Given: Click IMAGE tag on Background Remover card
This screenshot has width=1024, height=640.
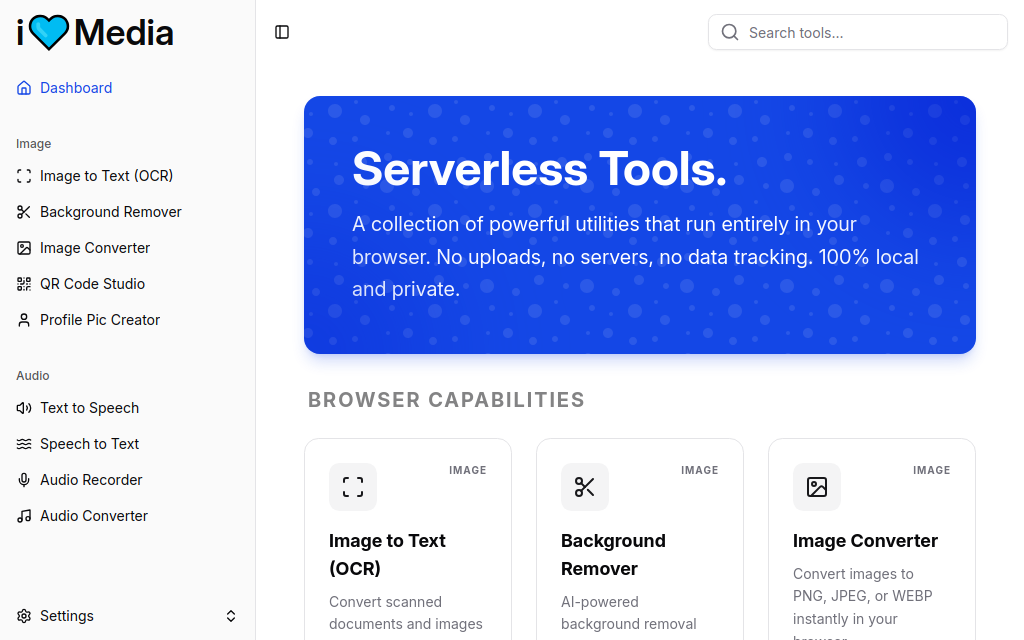Looking at the screenshot, I should pyautogui.click(x=699, y=470).
